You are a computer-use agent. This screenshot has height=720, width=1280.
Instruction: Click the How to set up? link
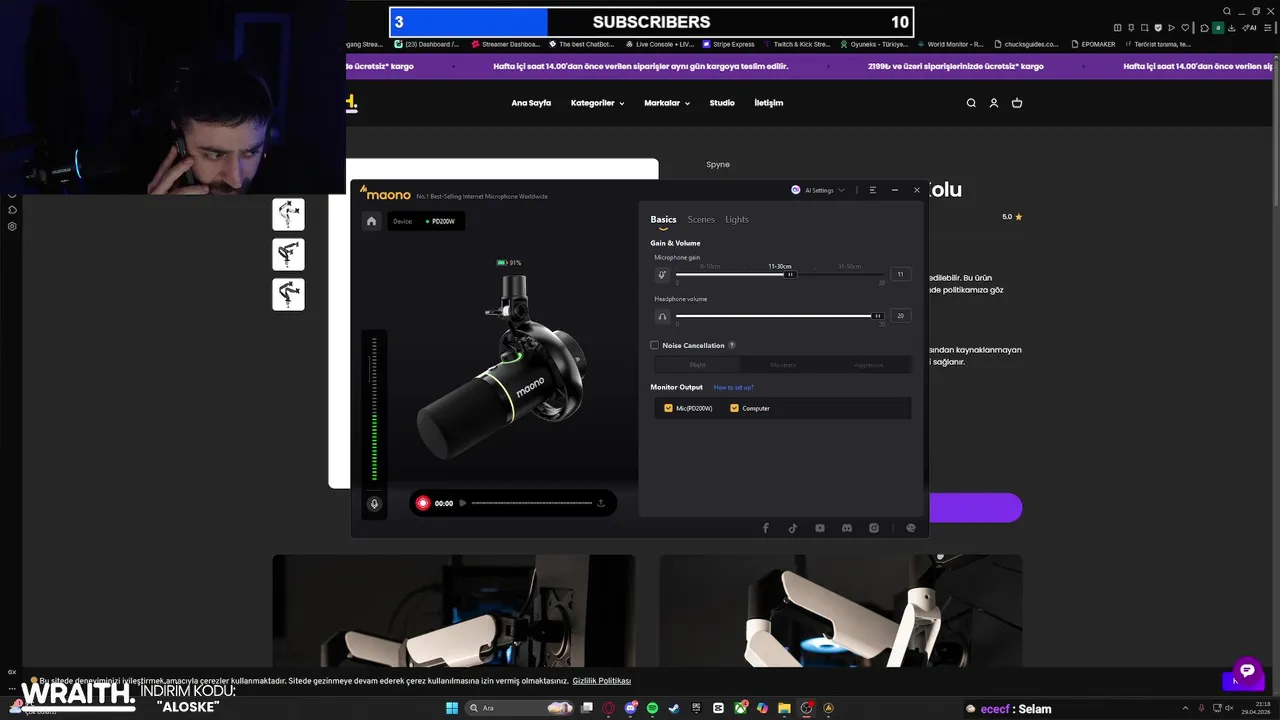(733, 387)
